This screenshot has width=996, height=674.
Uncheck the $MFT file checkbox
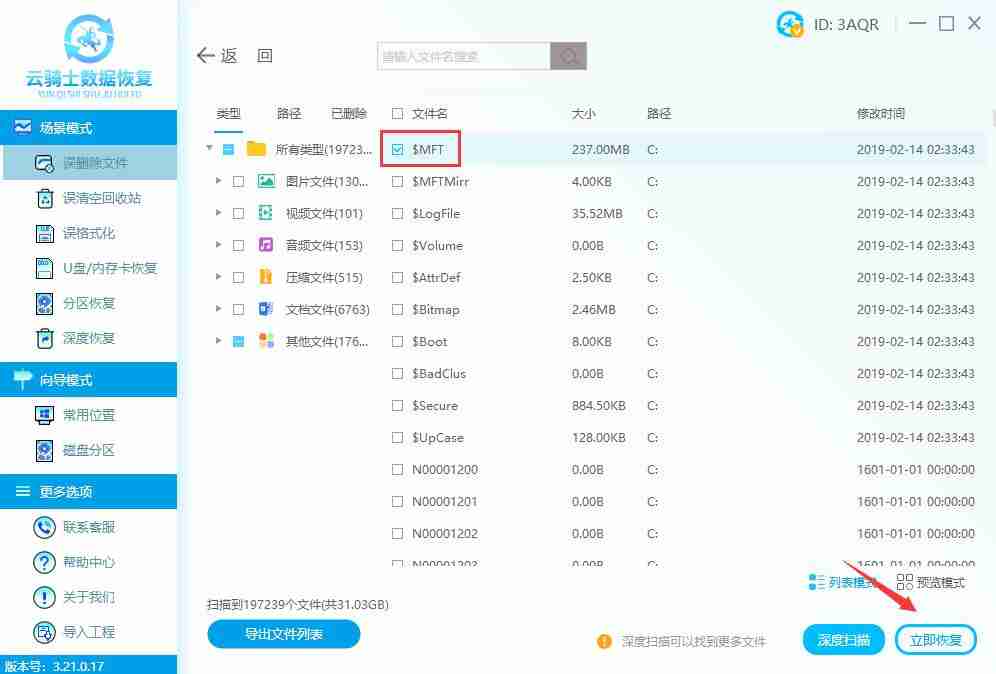(398, 149)
